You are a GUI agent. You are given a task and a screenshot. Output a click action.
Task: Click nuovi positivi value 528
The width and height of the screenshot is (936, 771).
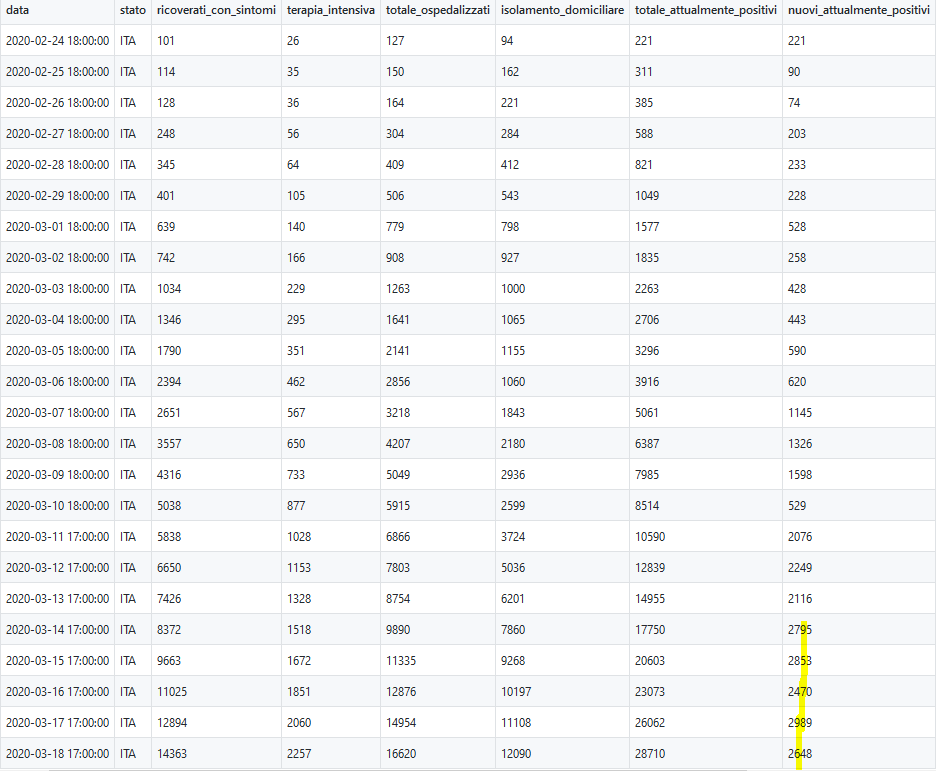[797, 227]
